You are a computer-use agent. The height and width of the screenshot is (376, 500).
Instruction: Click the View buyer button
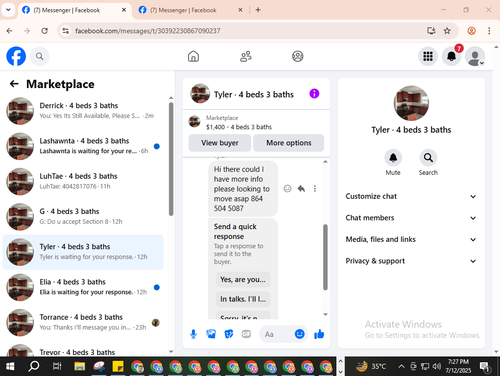coord(220,143)
